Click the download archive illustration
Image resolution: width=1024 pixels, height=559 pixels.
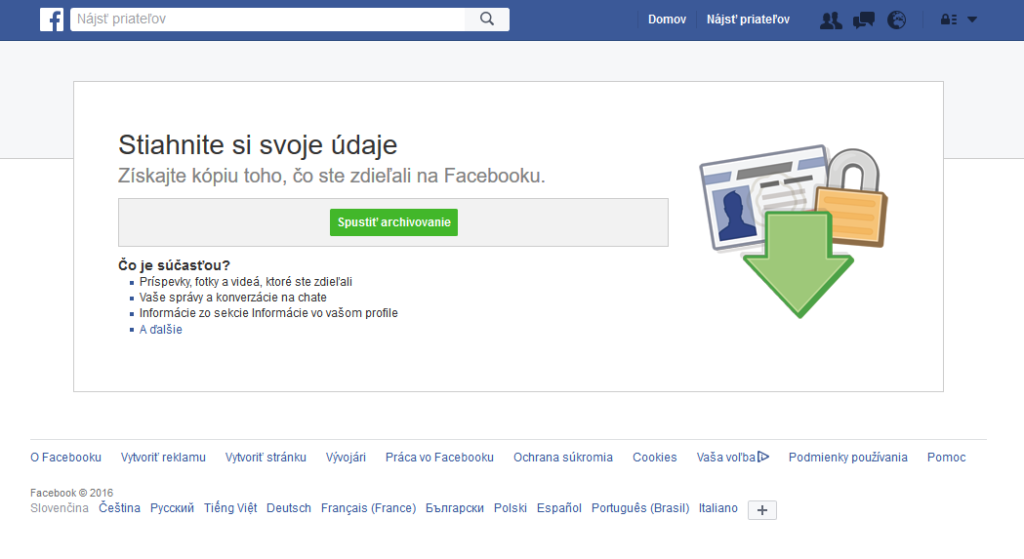[x=792, y=231]
